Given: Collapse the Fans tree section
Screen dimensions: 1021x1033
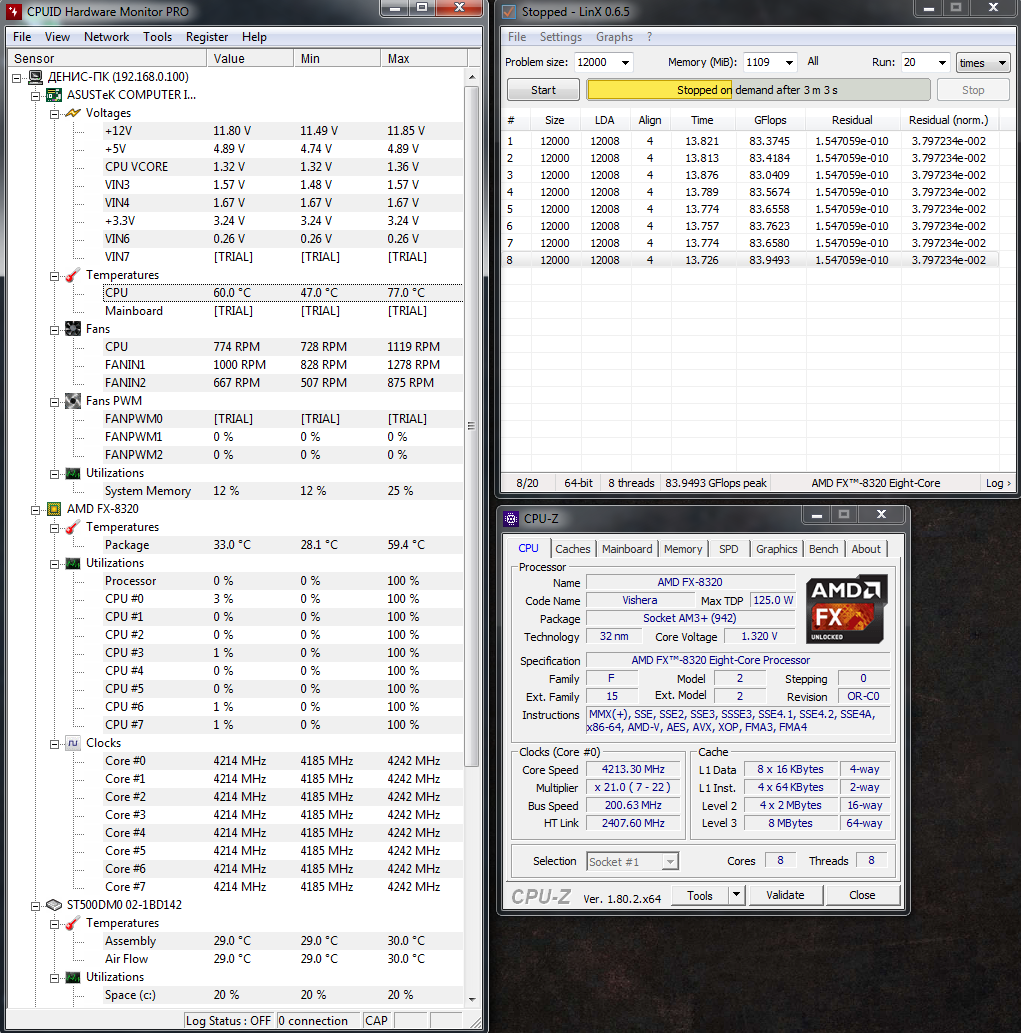Looking at the screenshot, I should coord(55,329).
